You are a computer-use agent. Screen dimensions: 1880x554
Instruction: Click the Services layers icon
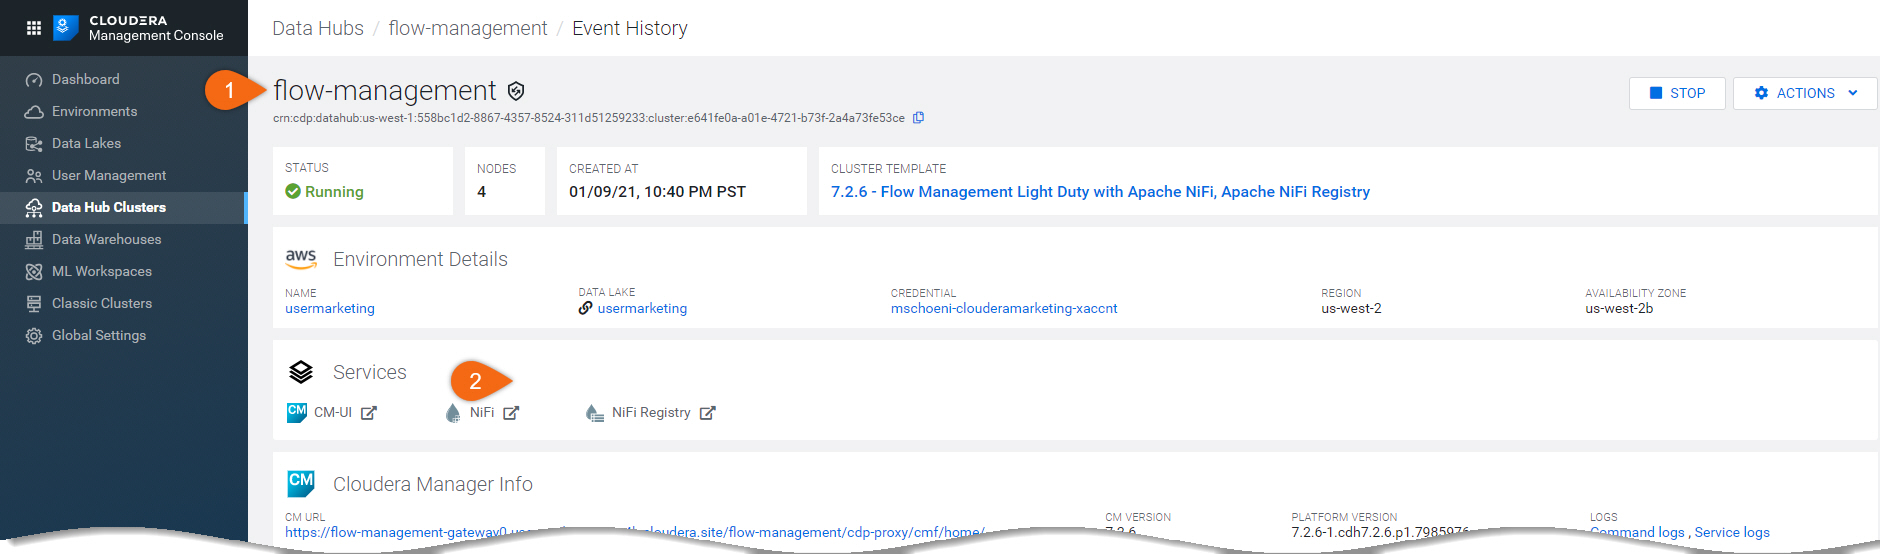[x=301, y=372]
